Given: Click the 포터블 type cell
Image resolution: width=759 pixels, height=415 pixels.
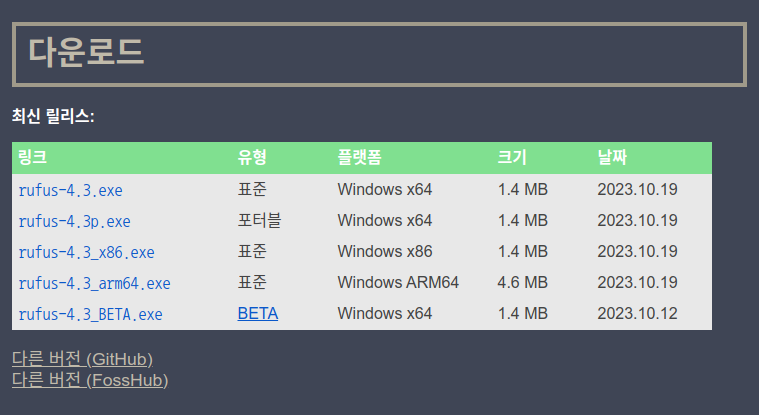Looking at the screenshot, I should coord(259,220).
